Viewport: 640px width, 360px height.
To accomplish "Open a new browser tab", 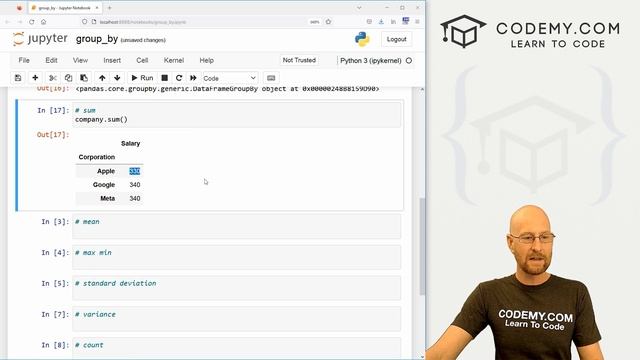I will (x=109, y=8).
